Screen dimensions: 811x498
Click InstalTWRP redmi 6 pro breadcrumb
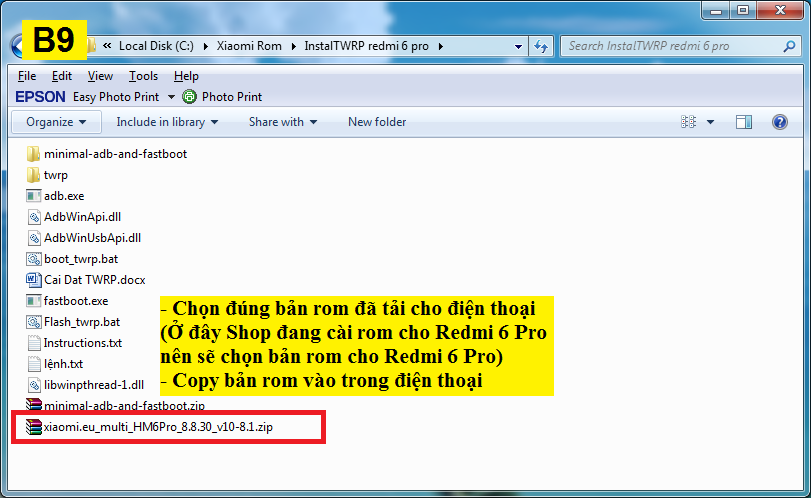point(366,46)
